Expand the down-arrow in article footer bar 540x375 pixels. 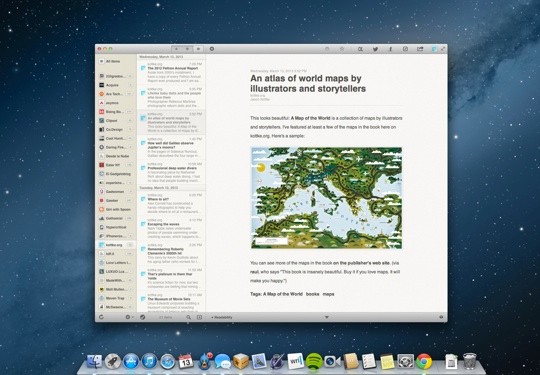pyautogui.click(x=326, y=317)
